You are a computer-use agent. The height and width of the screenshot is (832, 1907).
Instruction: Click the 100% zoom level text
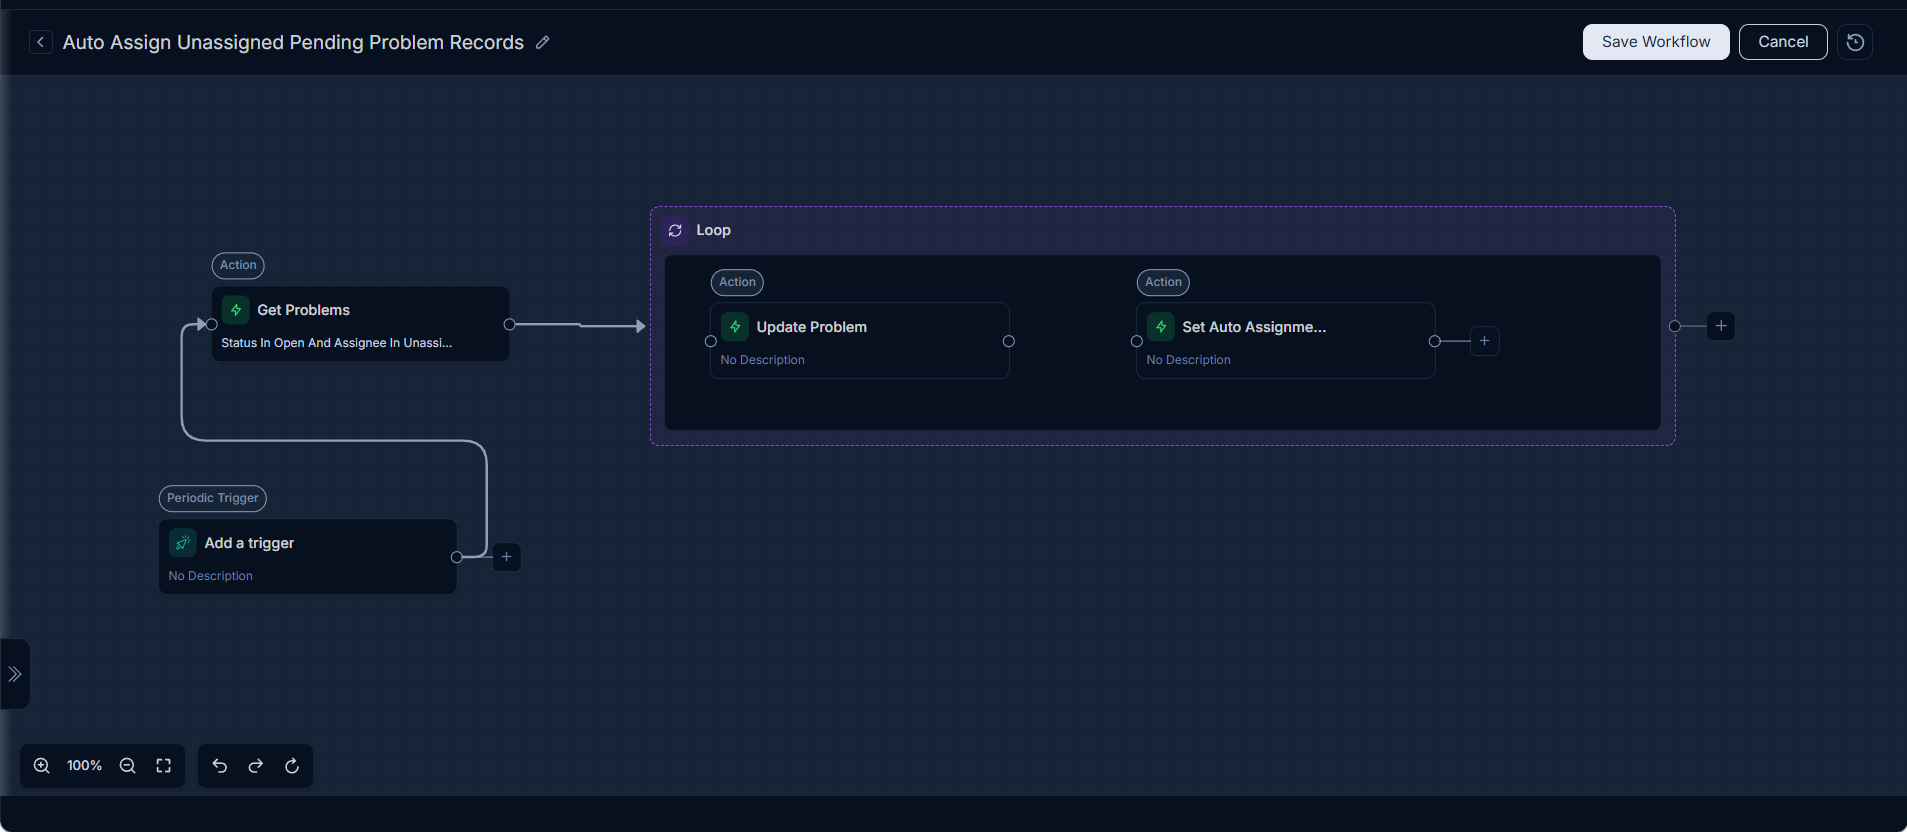pos(84,766)
